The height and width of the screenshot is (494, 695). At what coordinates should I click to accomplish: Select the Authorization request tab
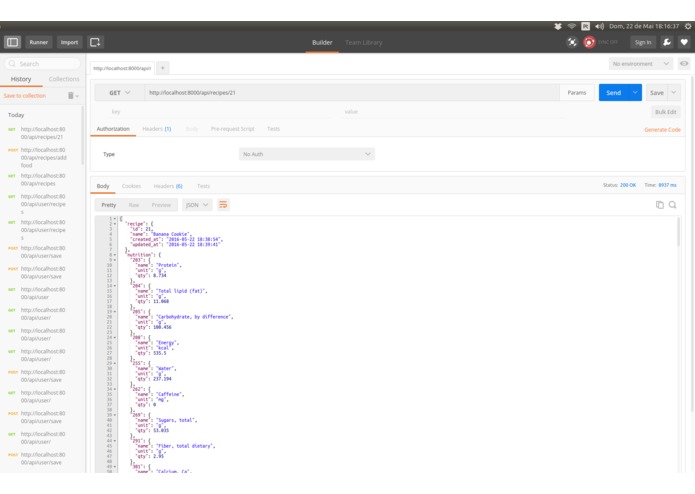click(x=113, y=128)
